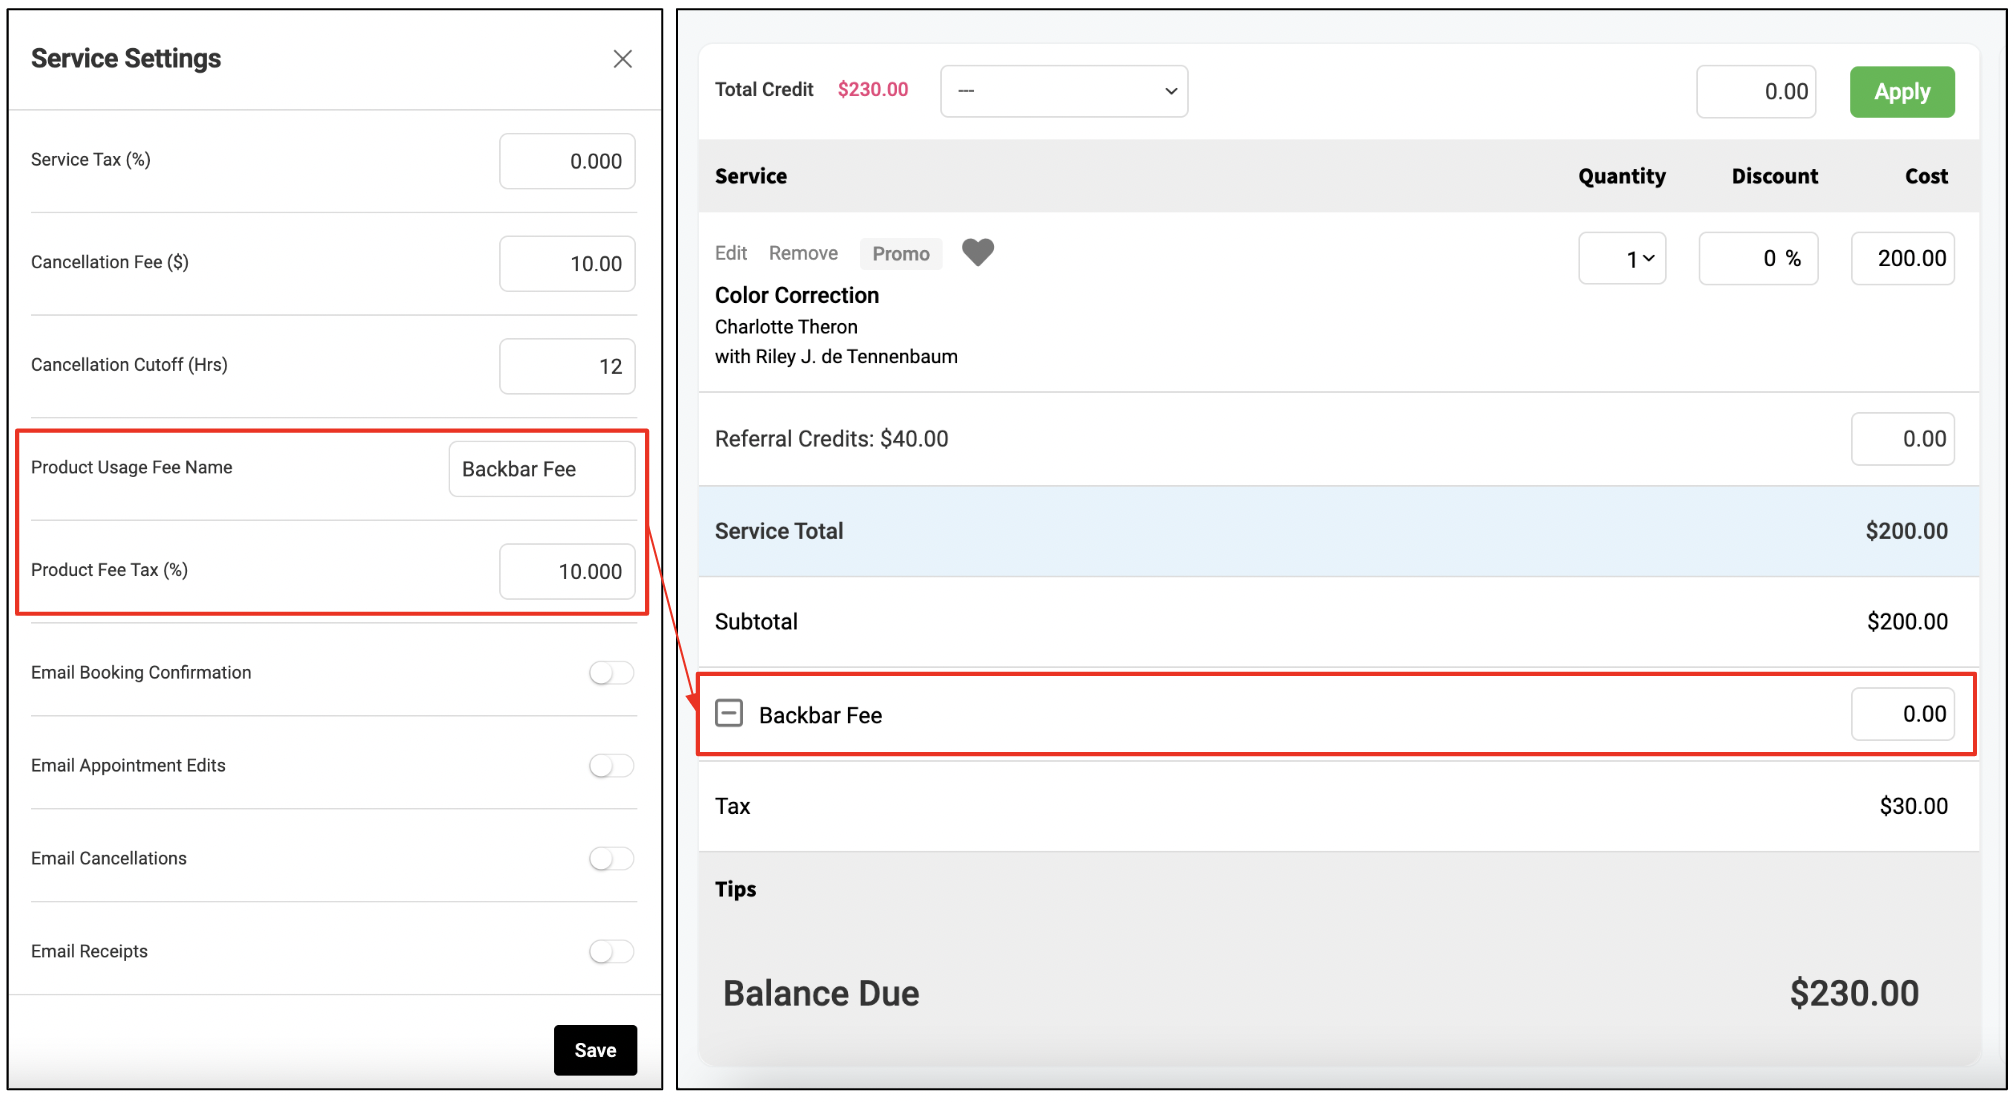Apply the total credit amount

point(1901,92)
